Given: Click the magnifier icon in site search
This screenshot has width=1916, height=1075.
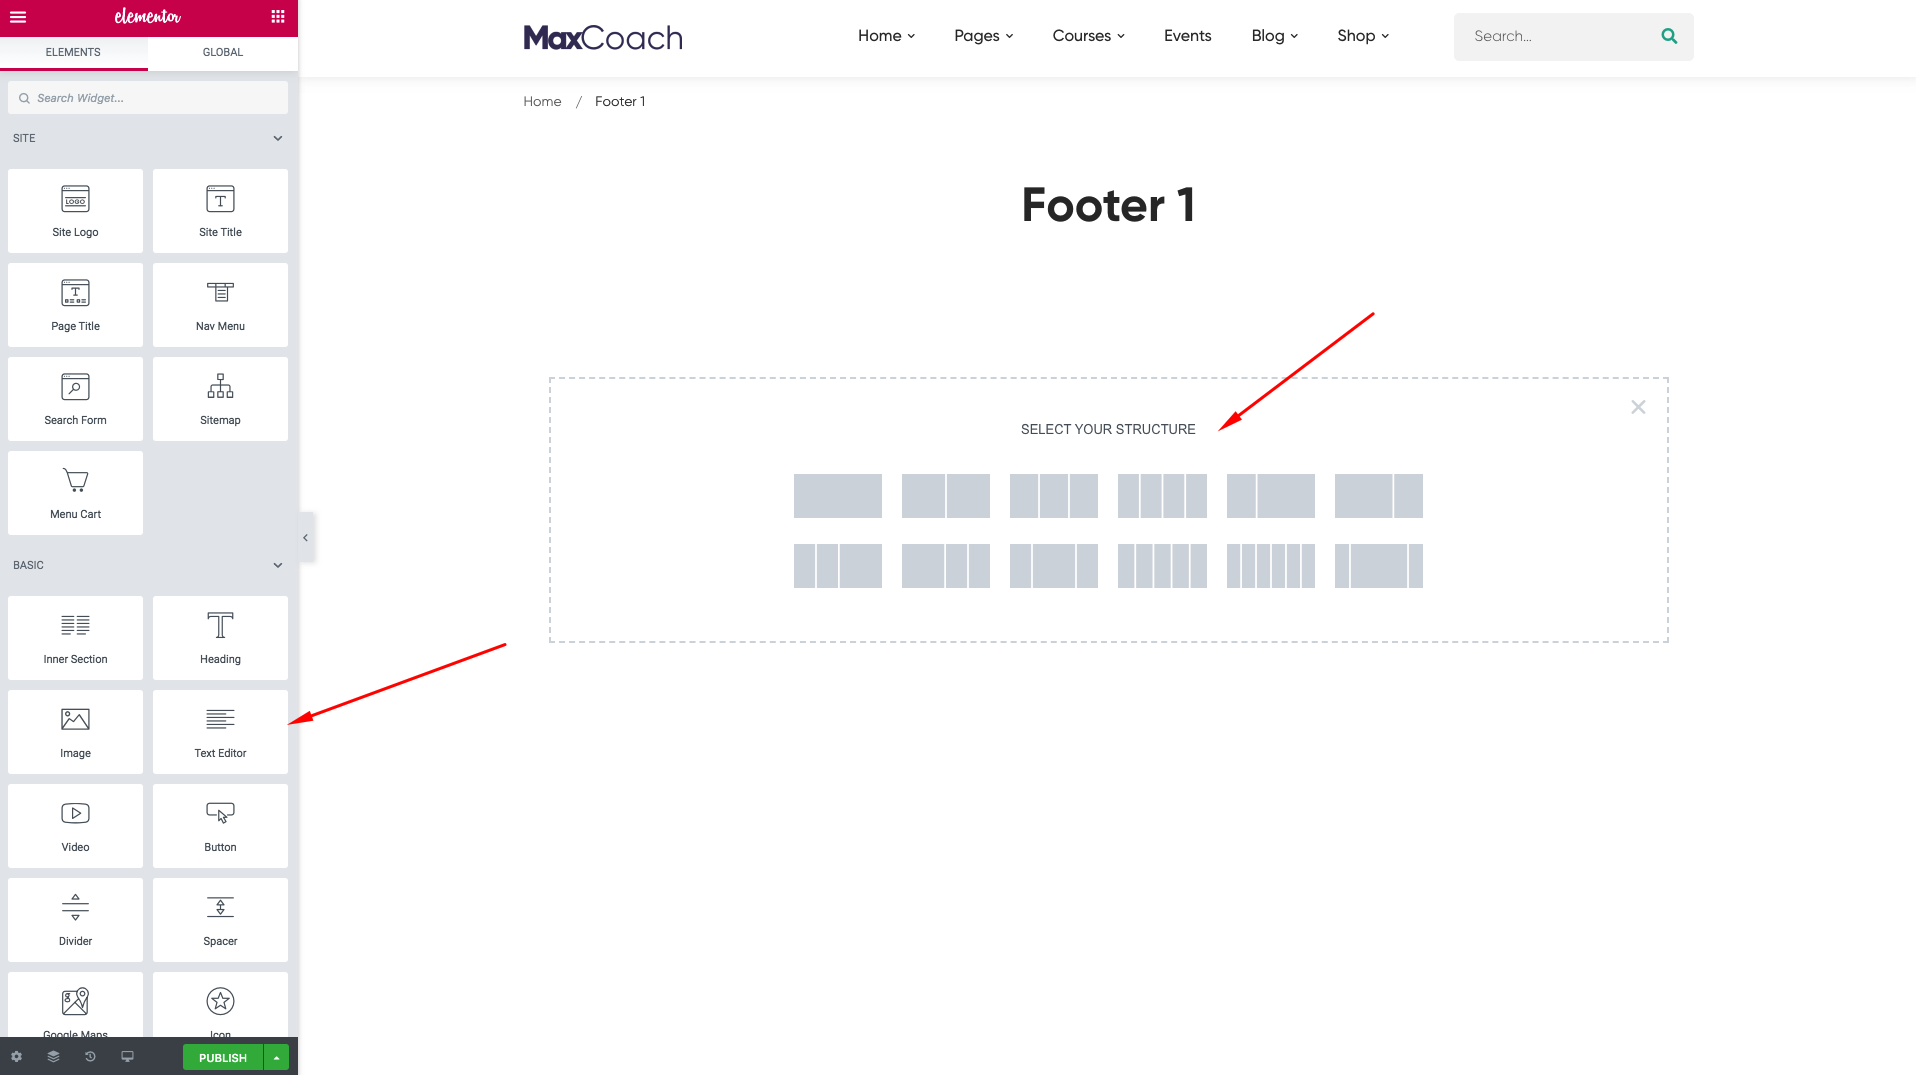Looking at the screenshot, I should click(1669, 36).
